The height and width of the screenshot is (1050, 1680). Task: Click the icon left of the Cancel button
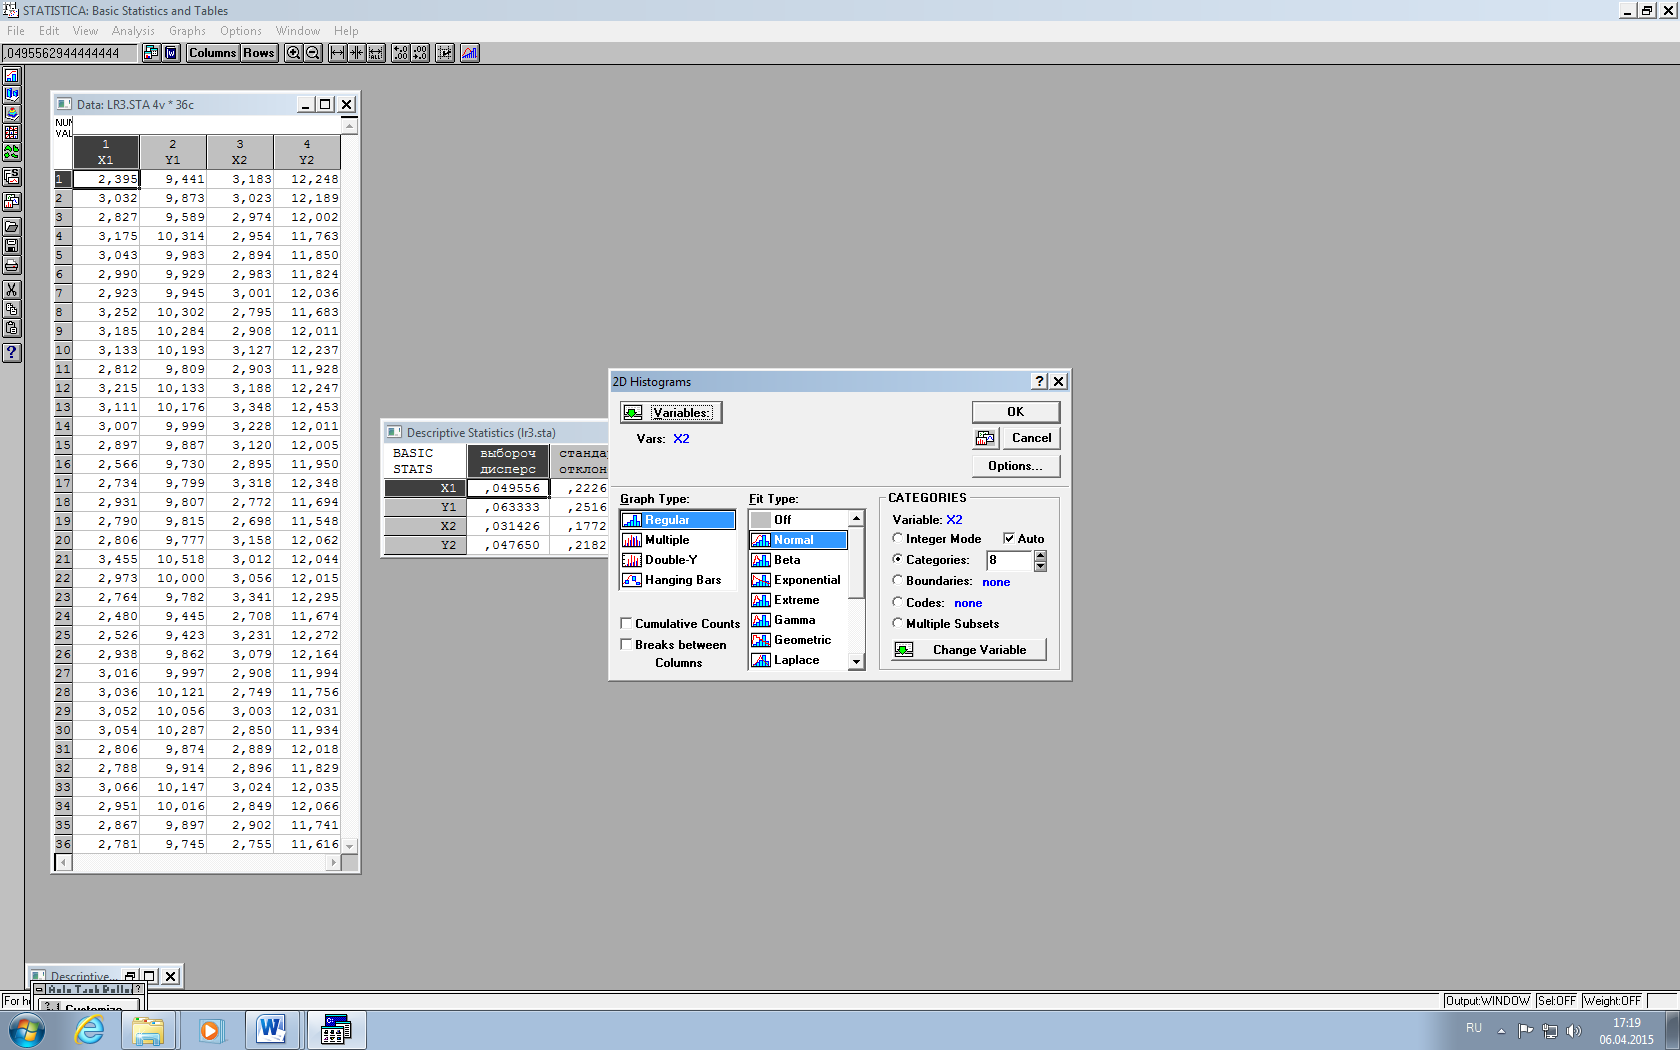(x=985, y=438)
